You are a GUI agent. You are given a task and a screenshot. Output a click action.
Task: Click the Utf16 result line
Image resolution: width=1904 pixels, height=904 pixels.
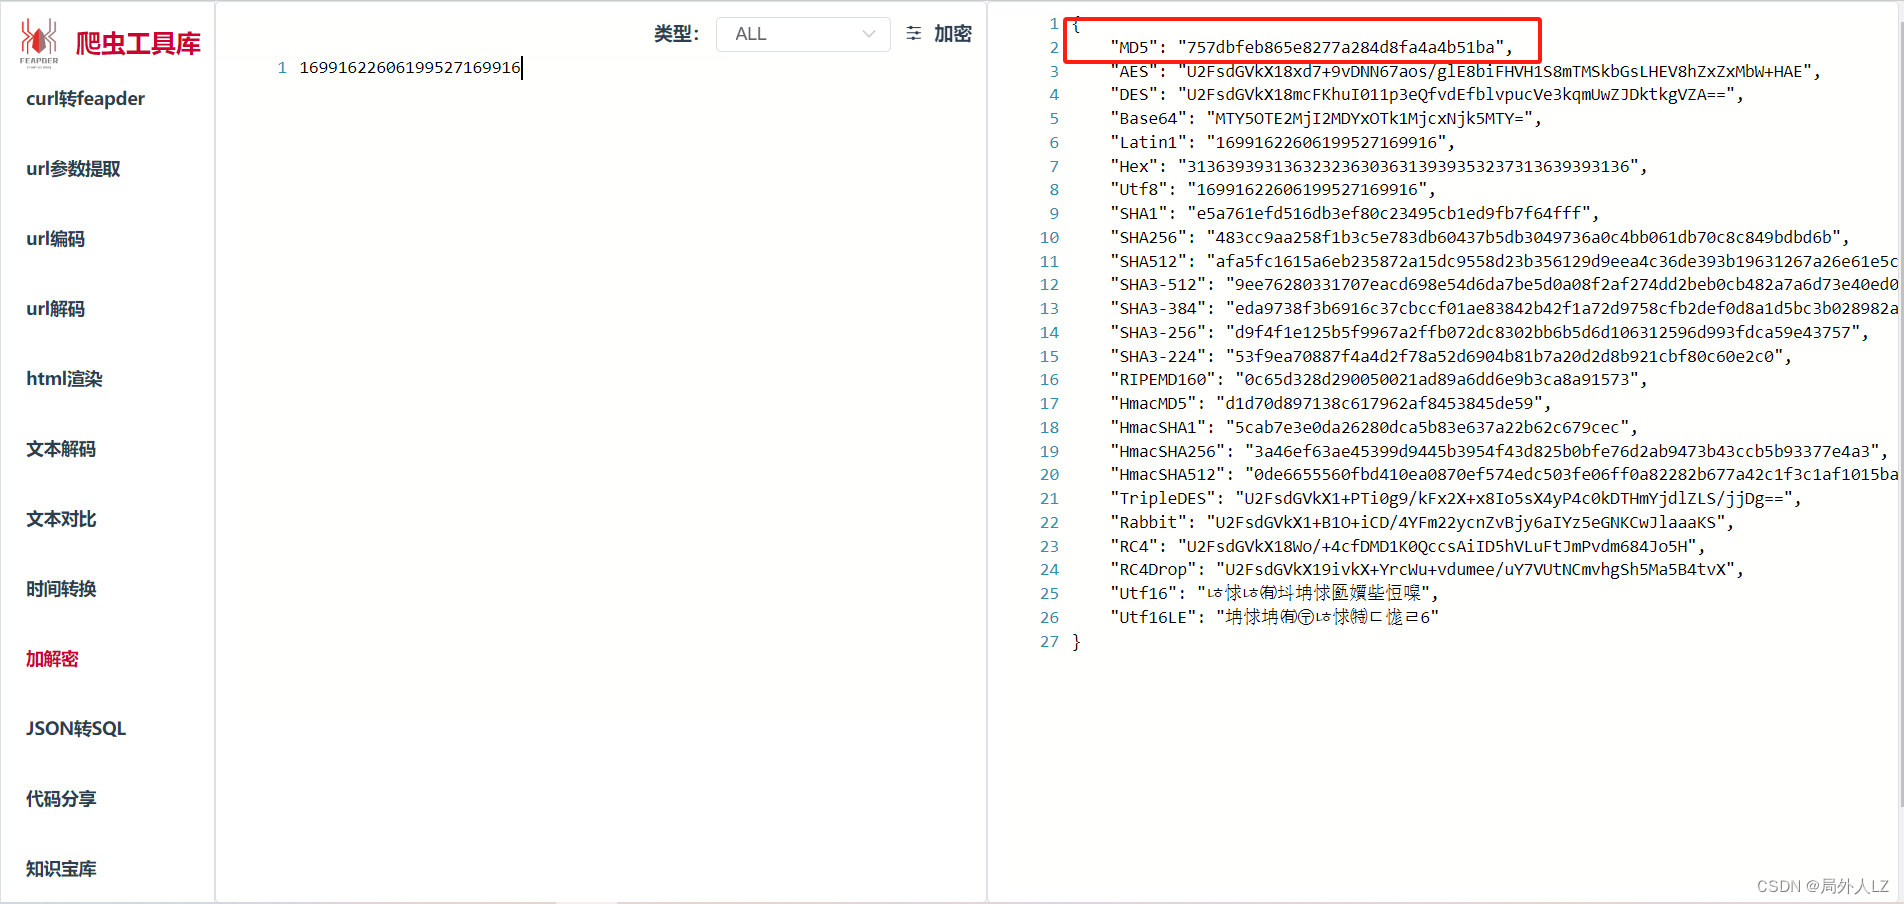(x=1274, y=594)
